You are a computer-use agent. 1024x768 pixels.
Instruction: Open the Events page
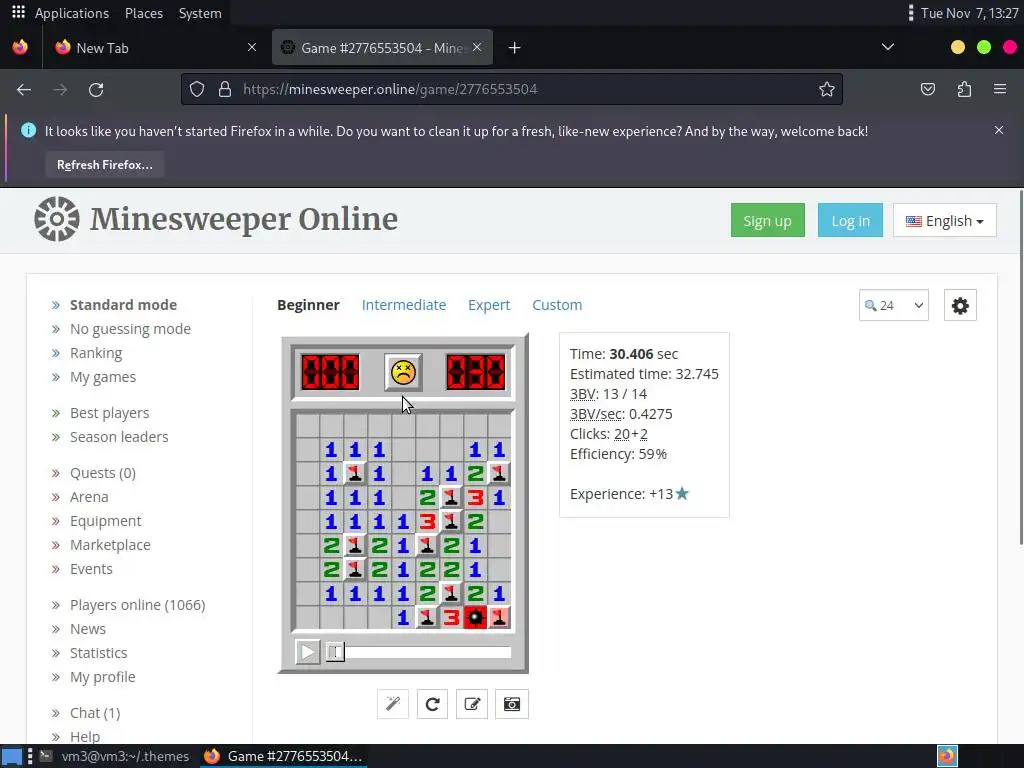coord(91,569)
